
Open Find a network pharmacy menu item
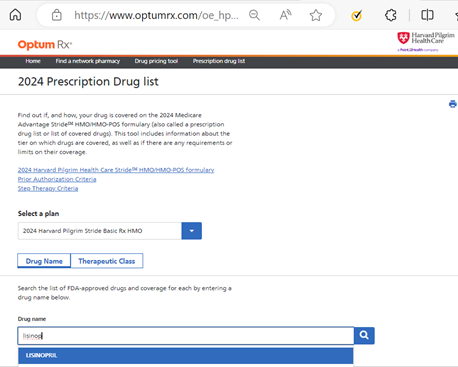pyautogui.click(x=88, y=61)
